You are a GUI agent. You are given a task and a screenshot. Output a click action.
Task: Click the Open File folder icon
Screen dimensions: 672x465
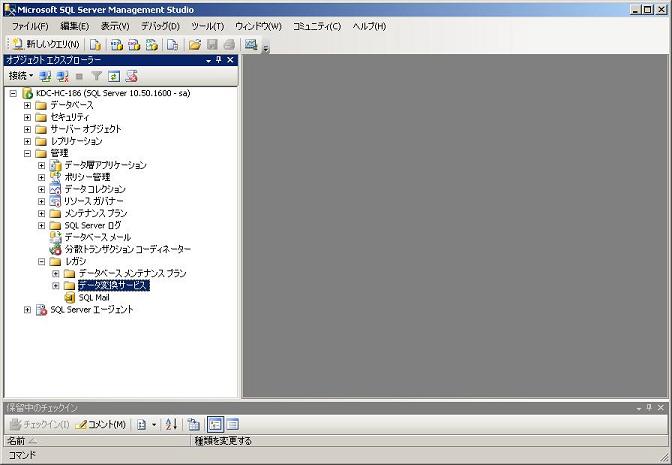(195, 44)
